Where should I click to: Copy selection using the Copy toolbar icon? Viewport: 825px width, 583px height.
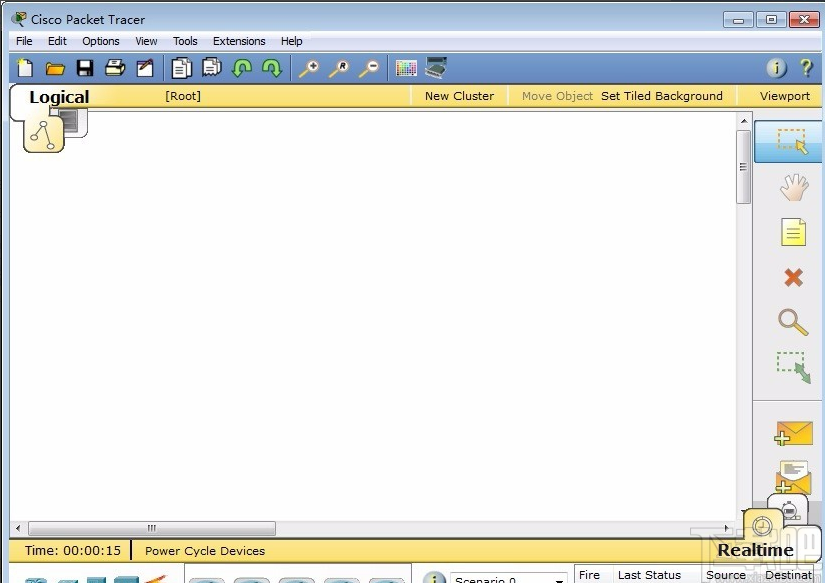tap(182, 68)
